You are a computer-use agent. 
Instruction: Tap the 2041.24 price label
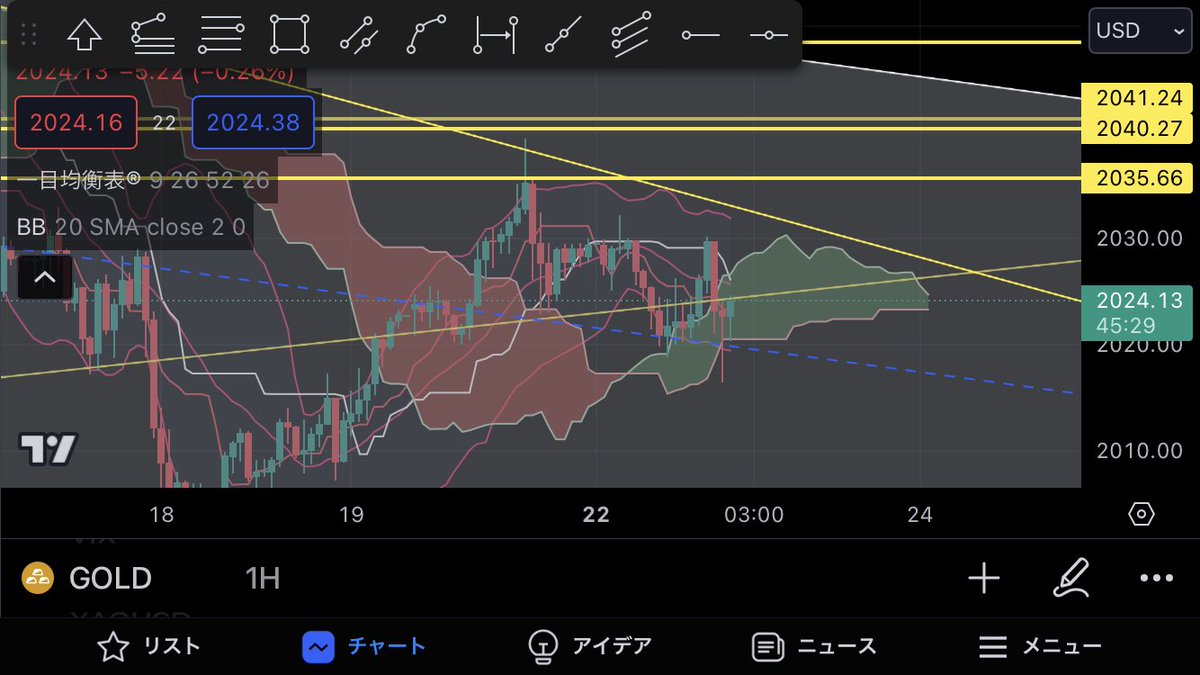(1138, 98)
